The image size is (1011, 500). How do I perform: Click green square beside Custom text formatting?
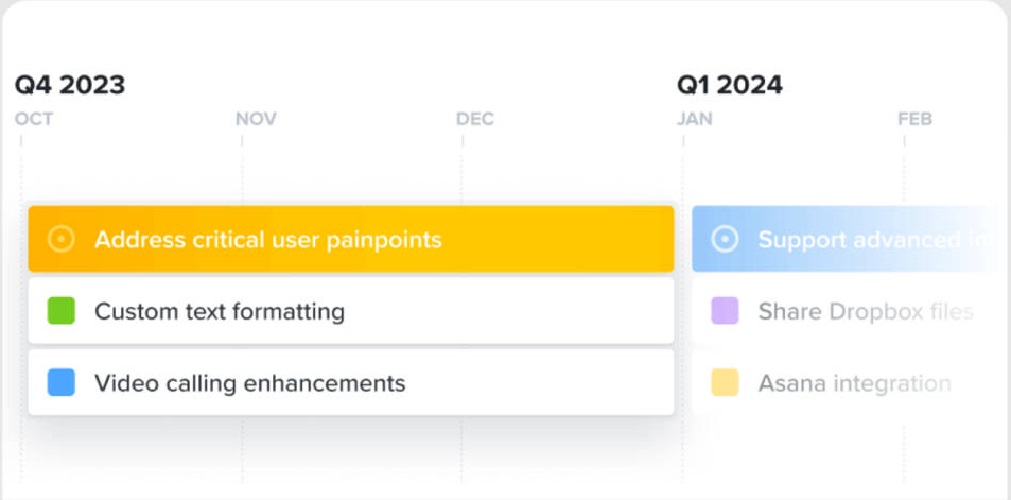pyautogui.click(x=62, y=311)
